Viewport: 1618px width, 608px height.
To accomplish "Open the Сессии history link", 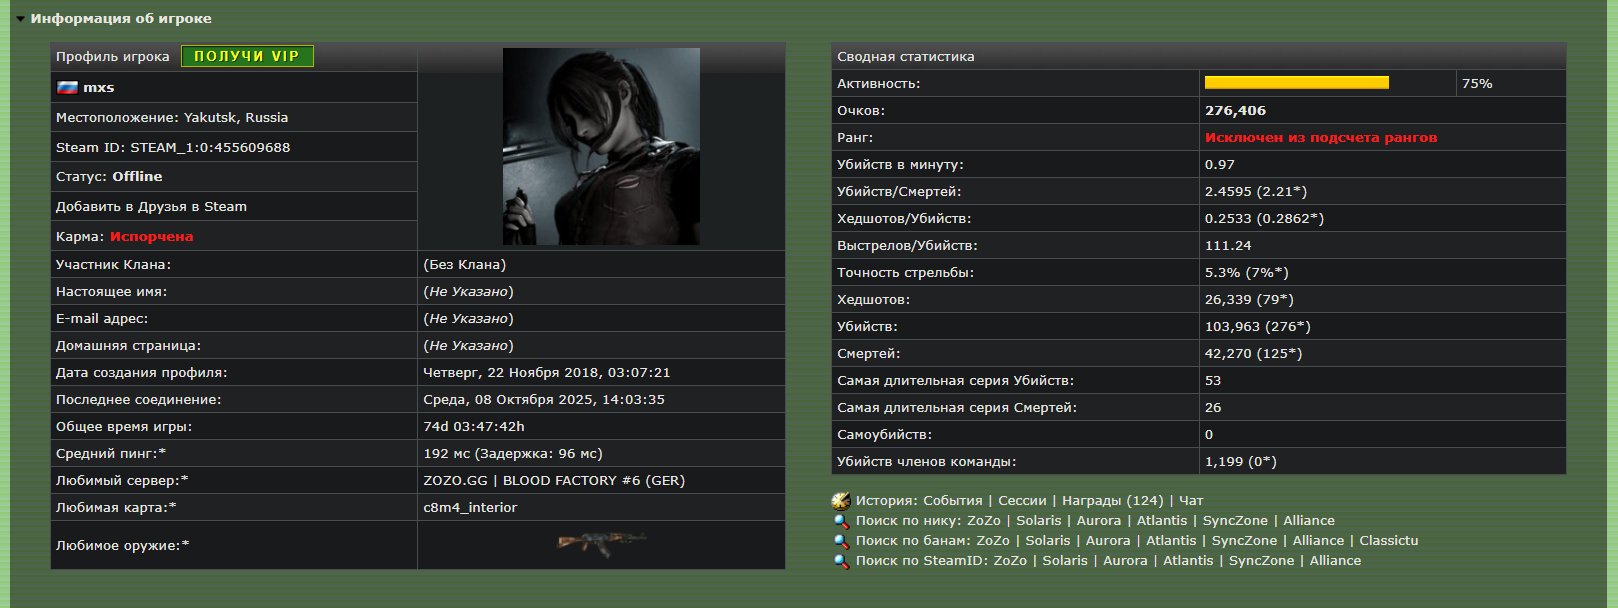I will [x=1022, y=501].
